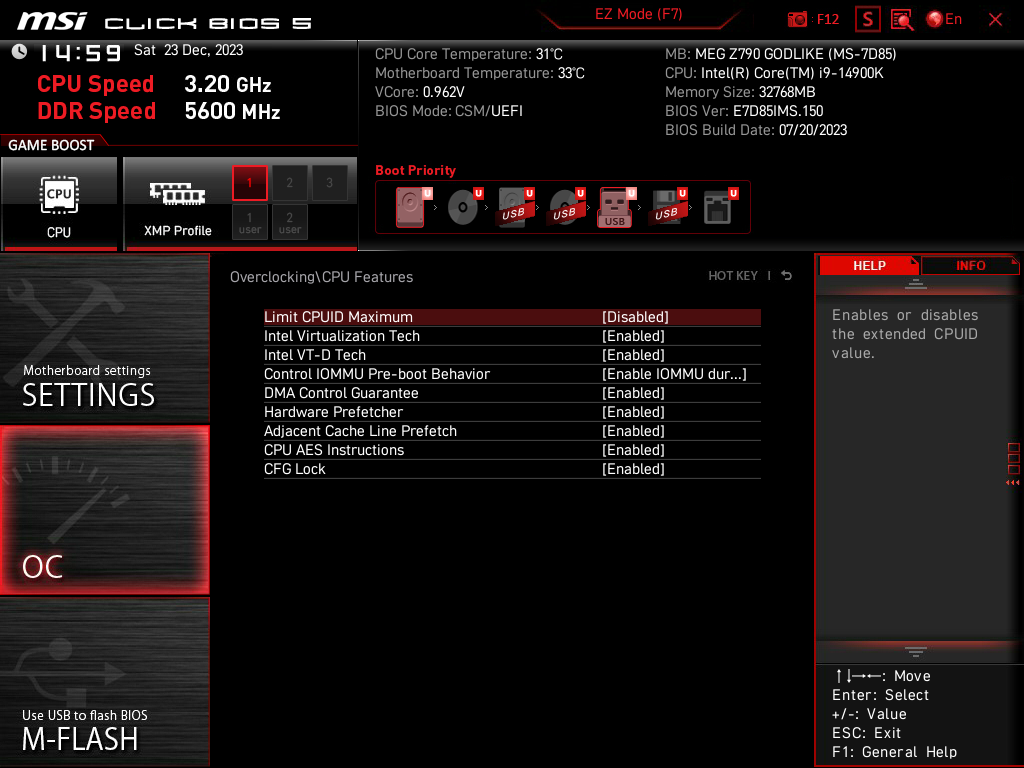This screenshot has width=1024, height=768.
Task: Change Hardware Prefetcher [Enabled] value
Action: [633, 411]
